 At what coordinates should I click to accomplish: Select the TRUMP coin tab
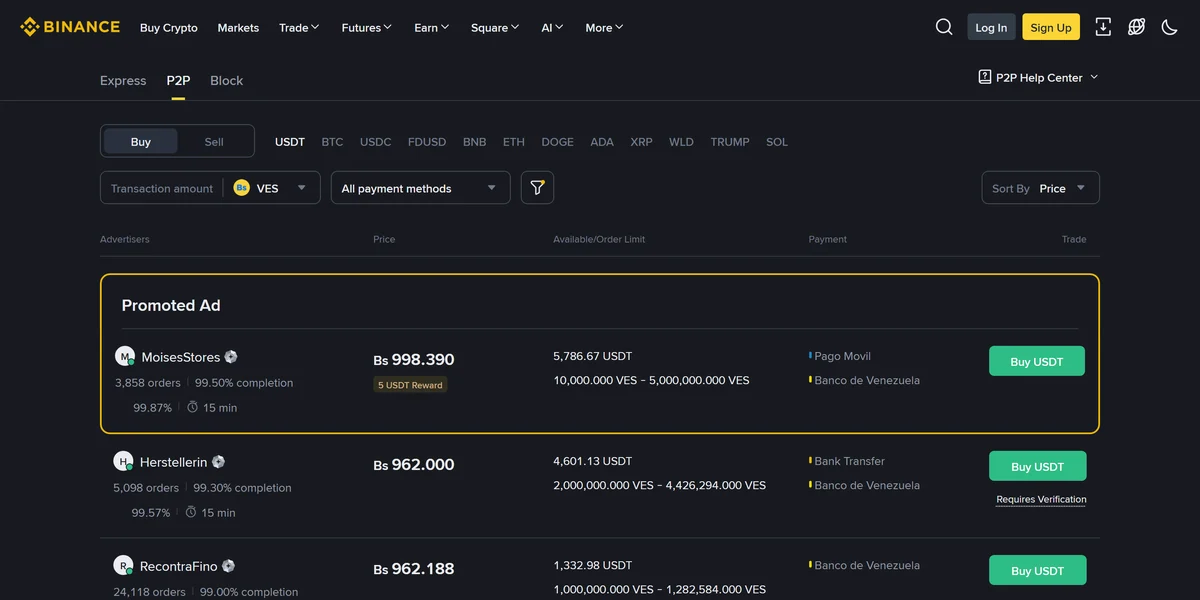(730, 142)
